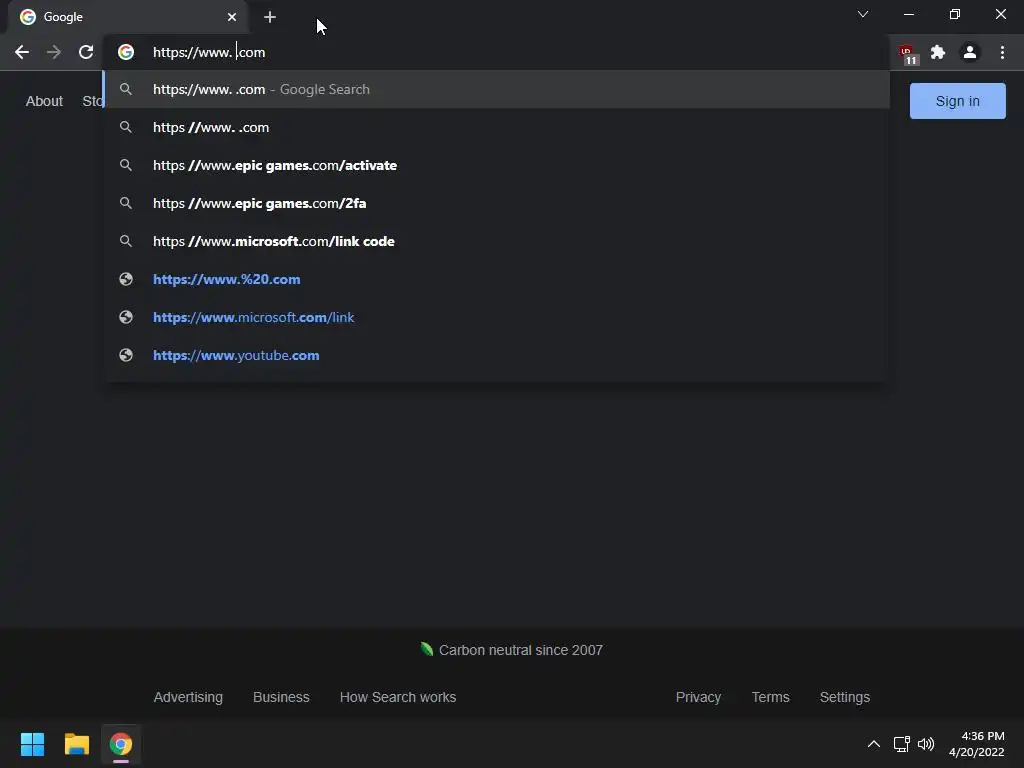Click the Google icon in address bar
Viewport: 1024px width, 768px height.
[126, 52]
